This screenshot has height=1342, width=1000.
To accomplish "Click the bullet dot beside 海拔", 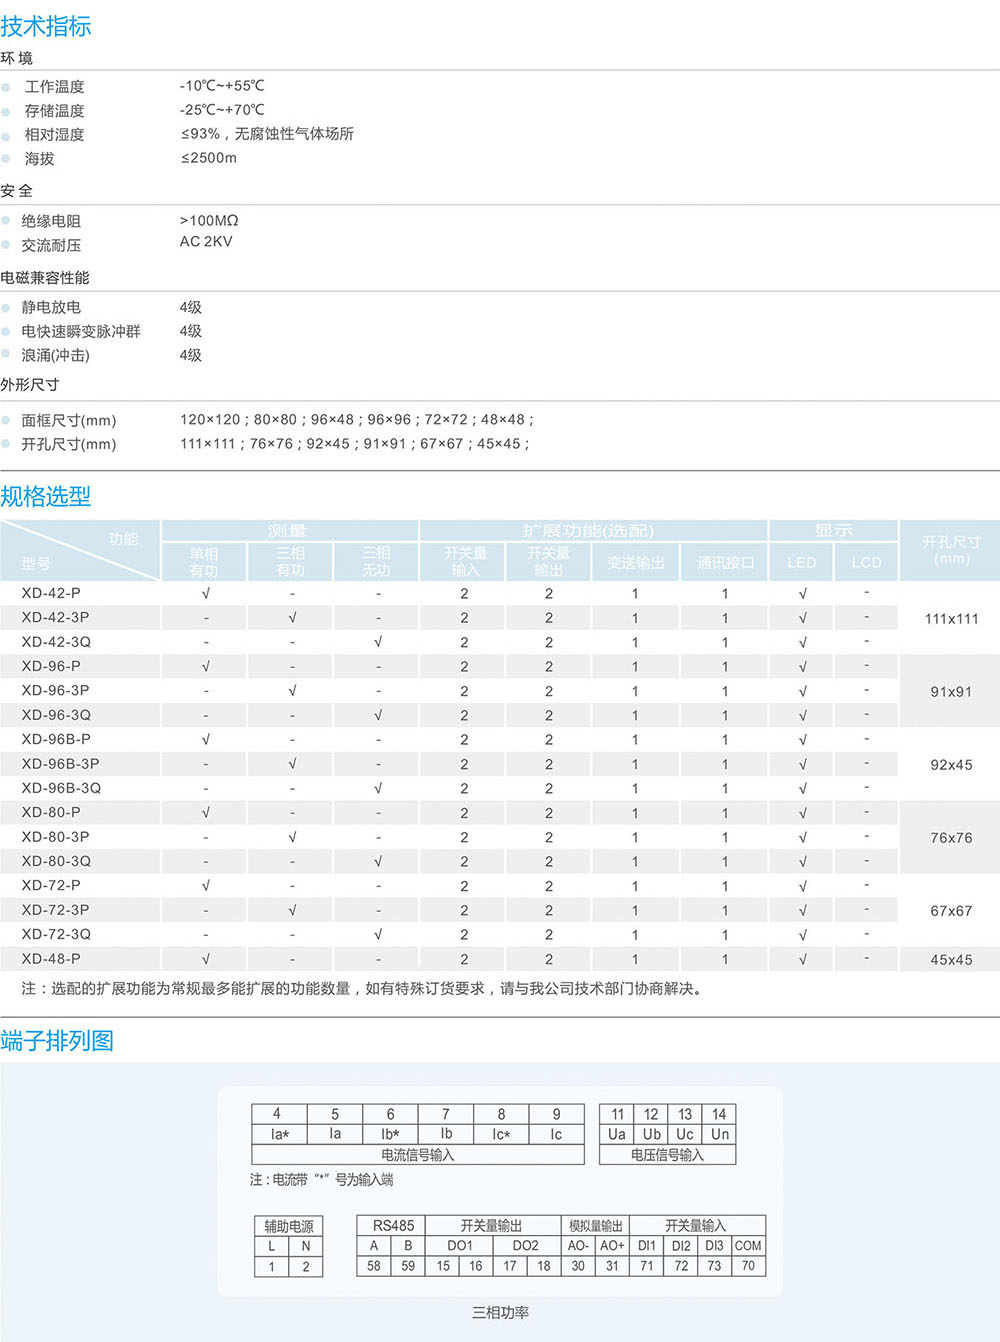I will (6, 159).
